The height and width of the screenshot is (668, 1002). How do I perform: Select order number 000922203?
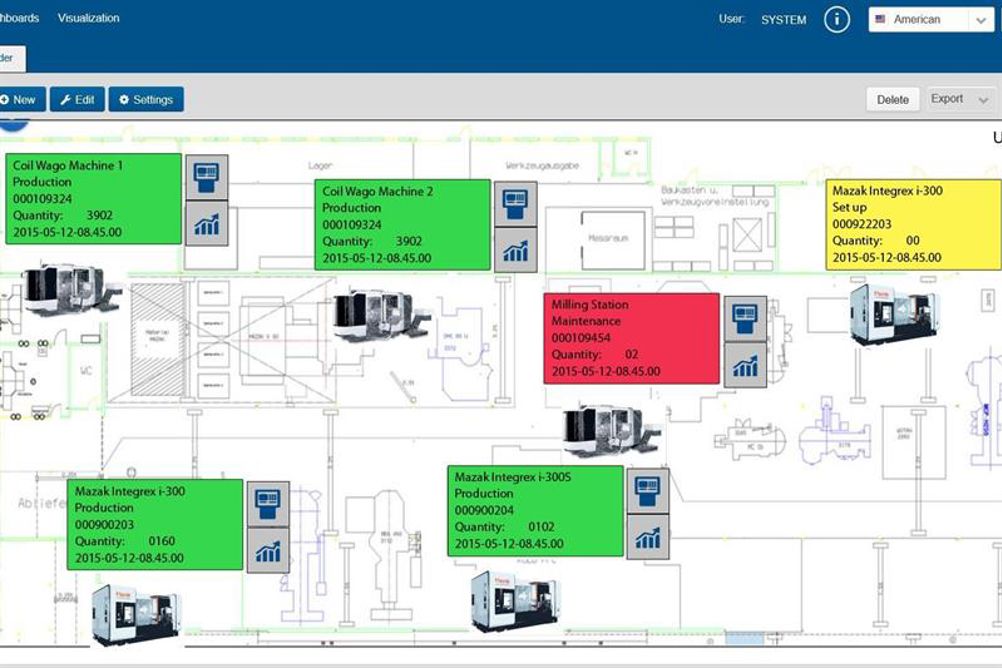click(x=861, y=224)
